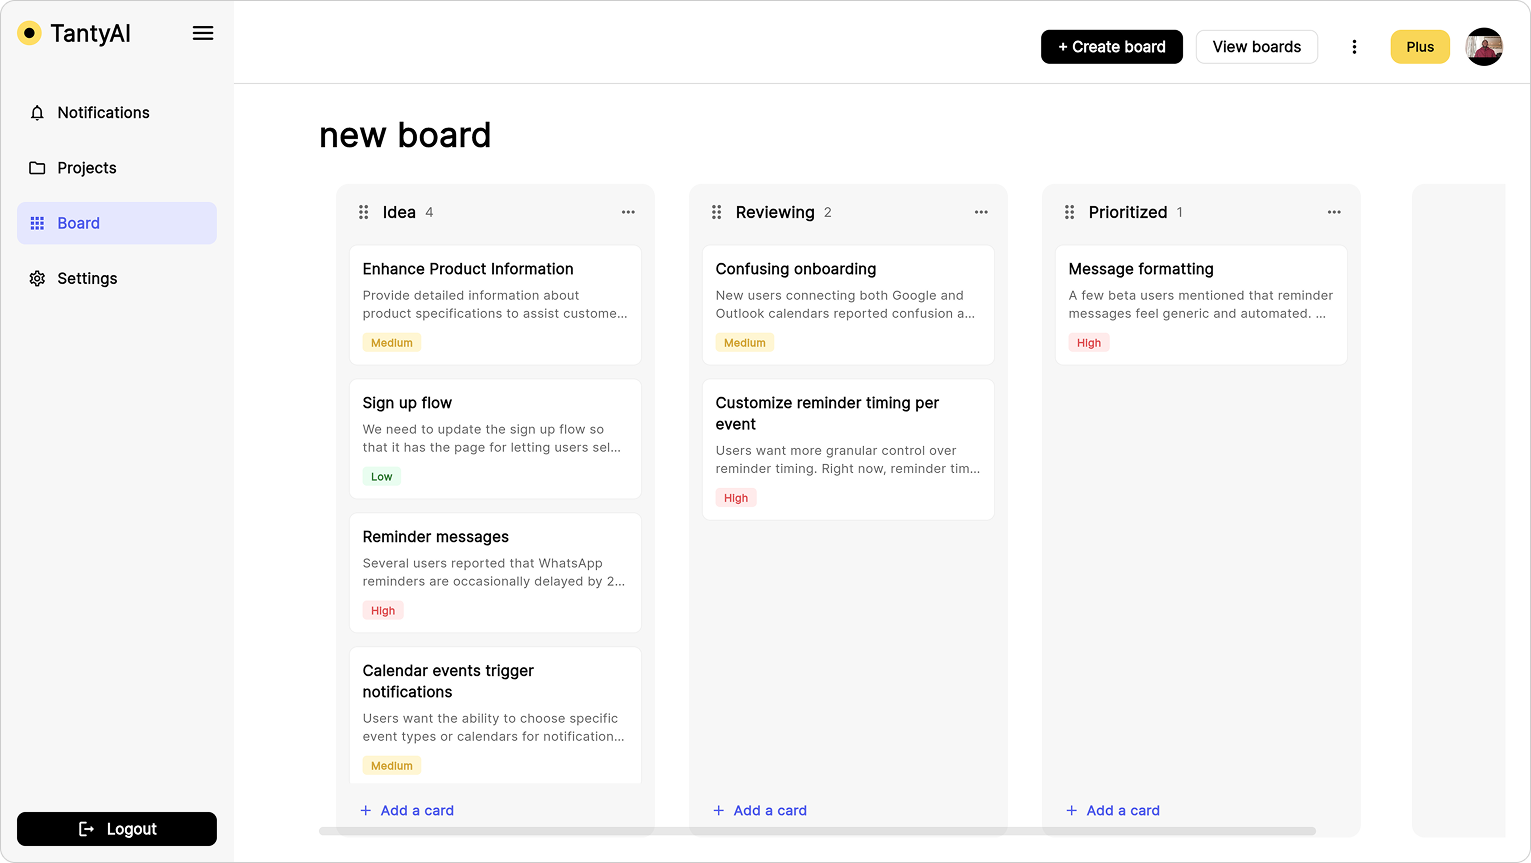Screen dimensions: 1531x863
Task: Open the Idea column options menu
Action: click(628, 212)
